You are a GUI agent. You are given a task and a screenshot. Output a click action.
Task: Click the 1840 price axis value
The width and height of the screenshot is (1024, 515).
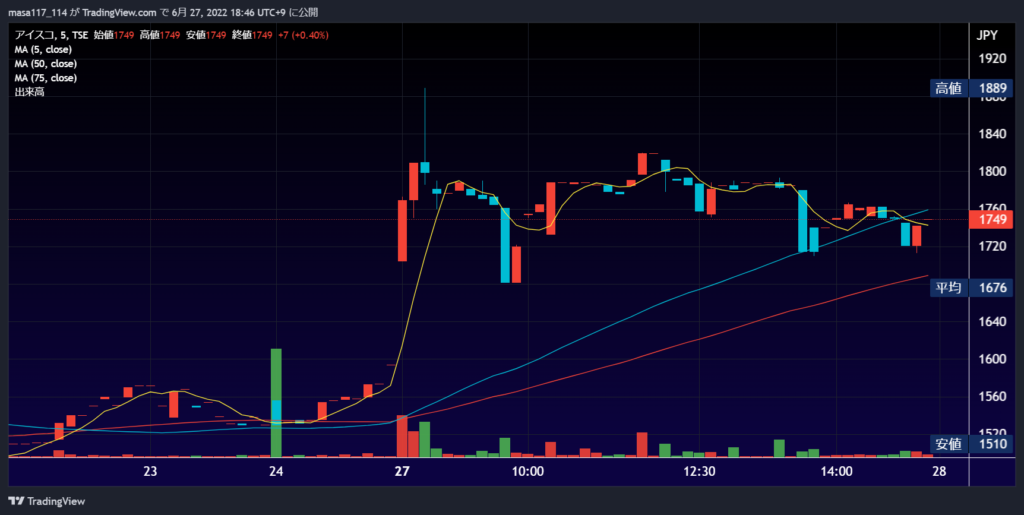point(992,134)
